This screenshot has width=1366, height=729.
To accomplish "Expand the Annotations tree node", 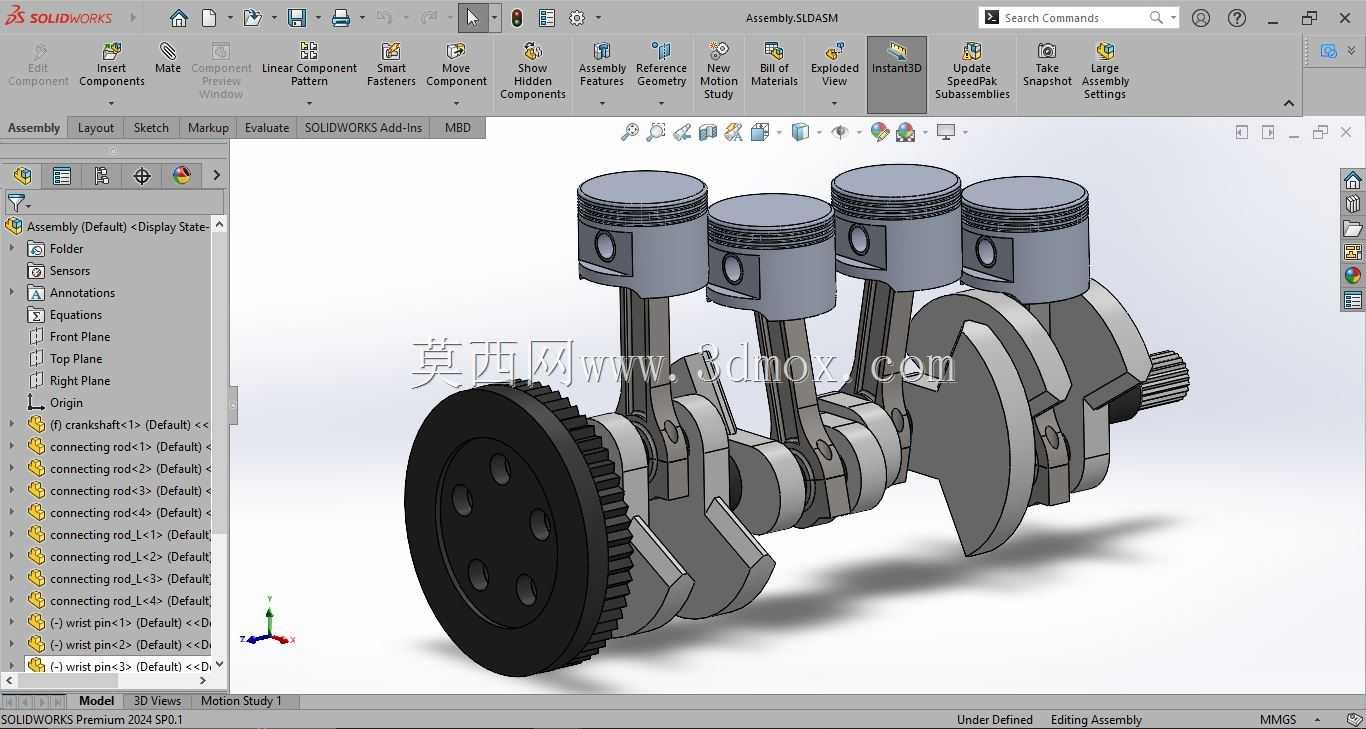I will point(12,292).
